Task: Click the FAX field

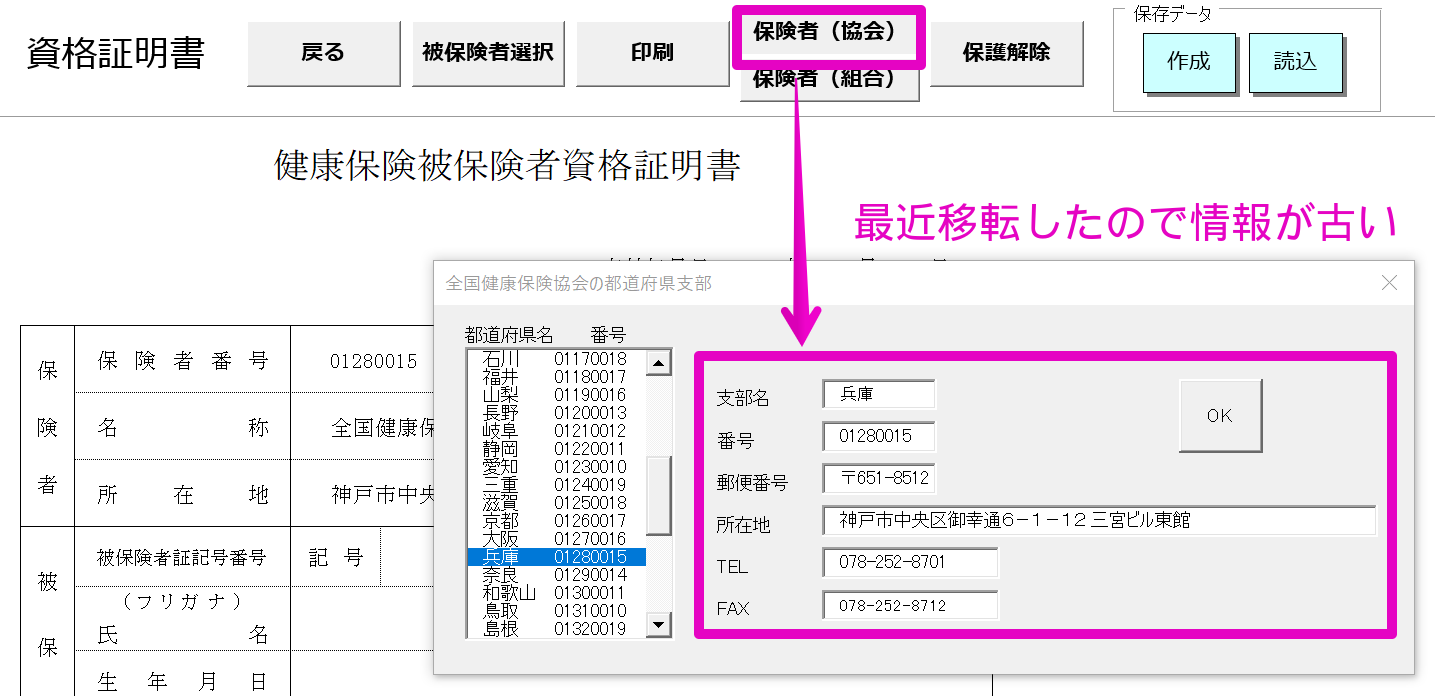Action: click(x=911, y=605)
